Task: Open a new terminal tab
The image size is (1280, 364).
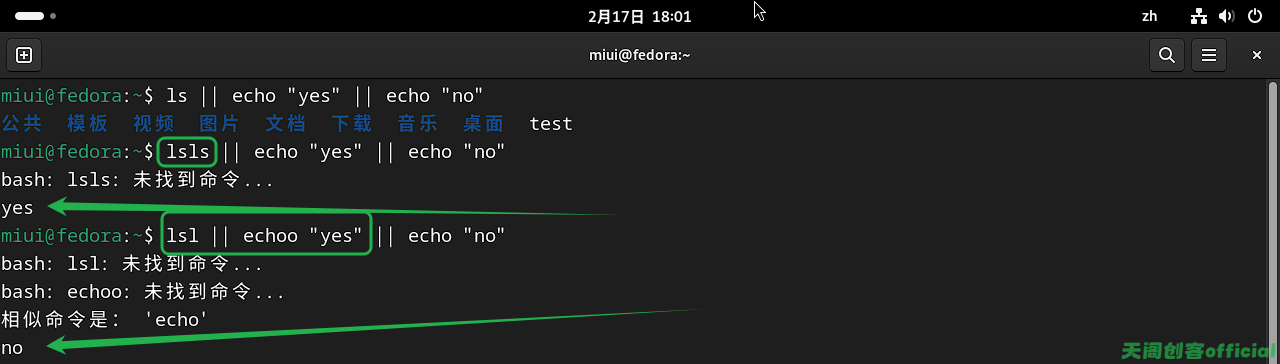Action: [x=24, y=55]
